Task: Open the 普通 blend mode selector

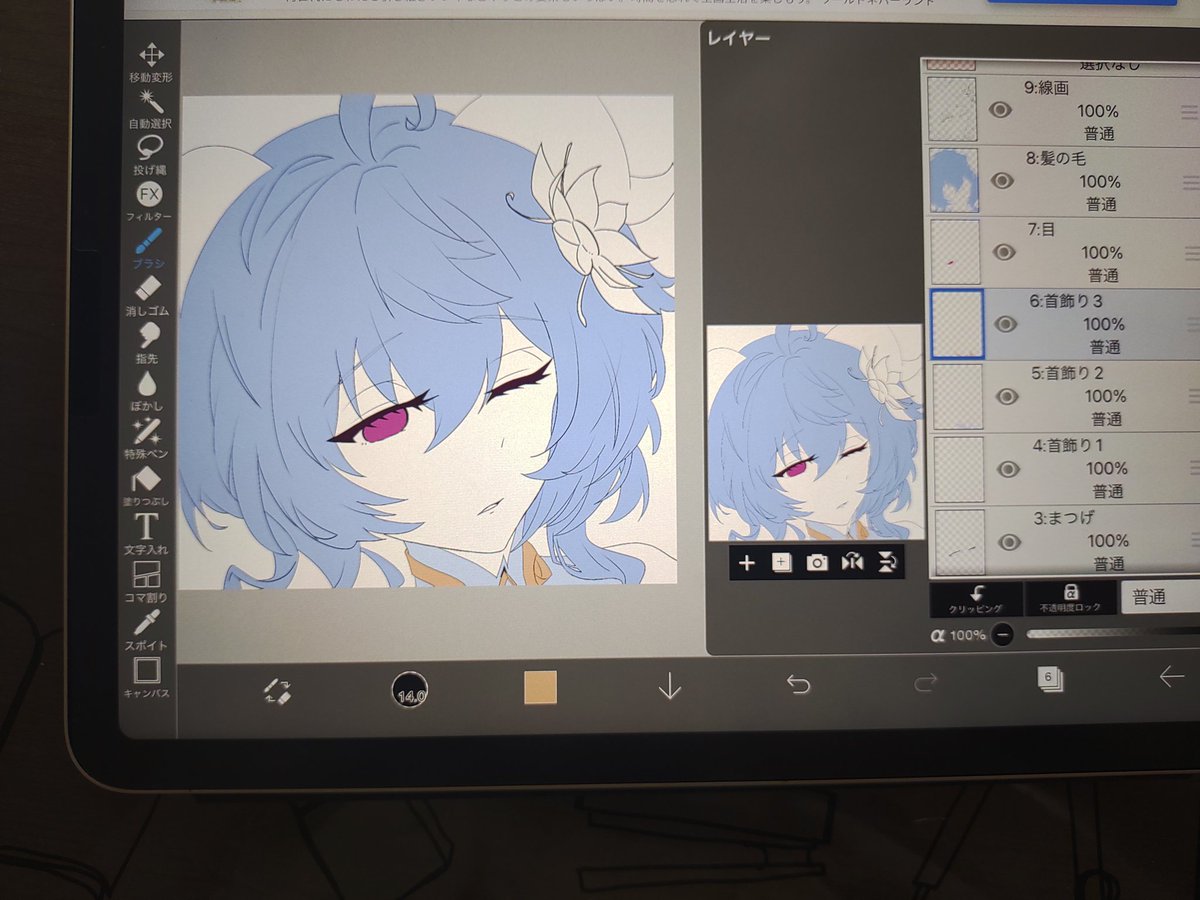Action: tap(1160, 597)
